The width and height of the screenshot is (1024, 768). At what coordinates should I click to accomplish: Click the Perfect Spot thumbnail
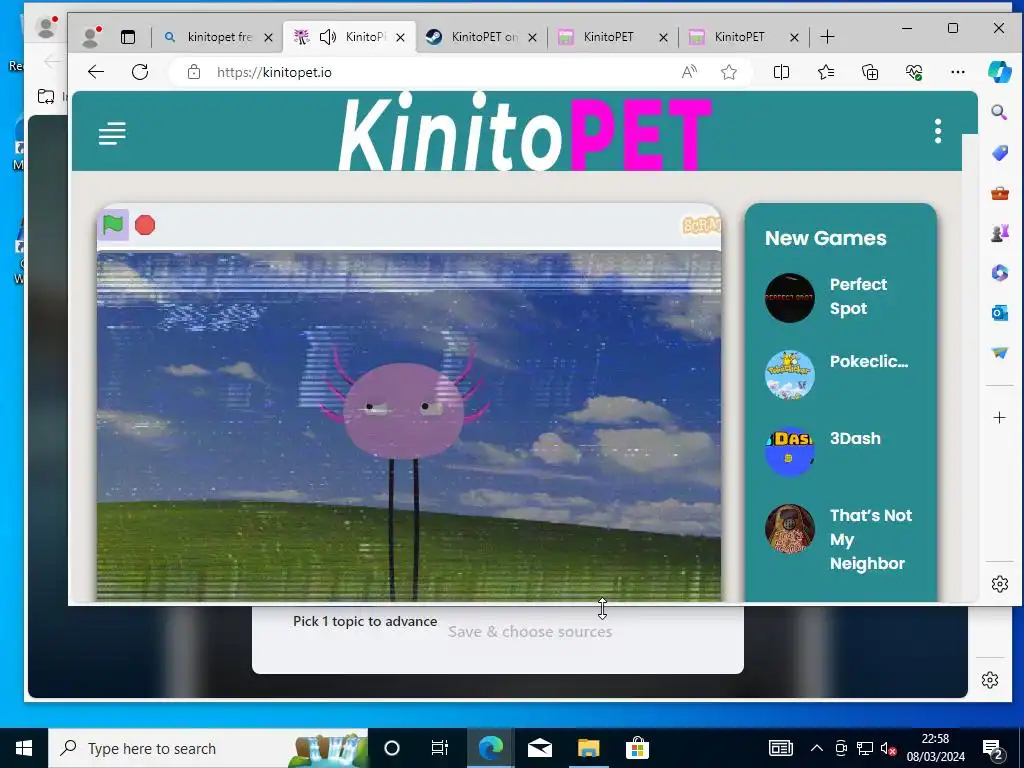790,298
